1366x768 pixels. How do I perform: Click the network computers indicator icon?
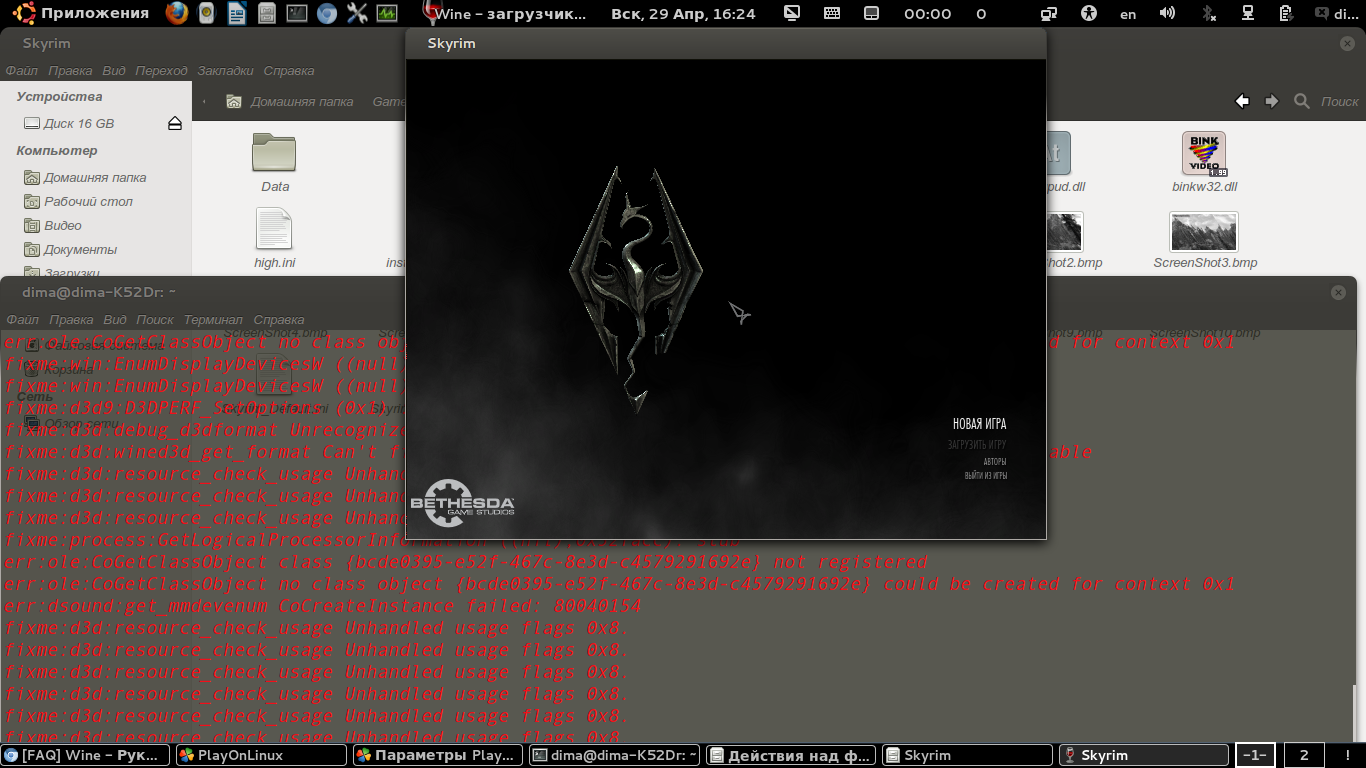pos(1049,13)
